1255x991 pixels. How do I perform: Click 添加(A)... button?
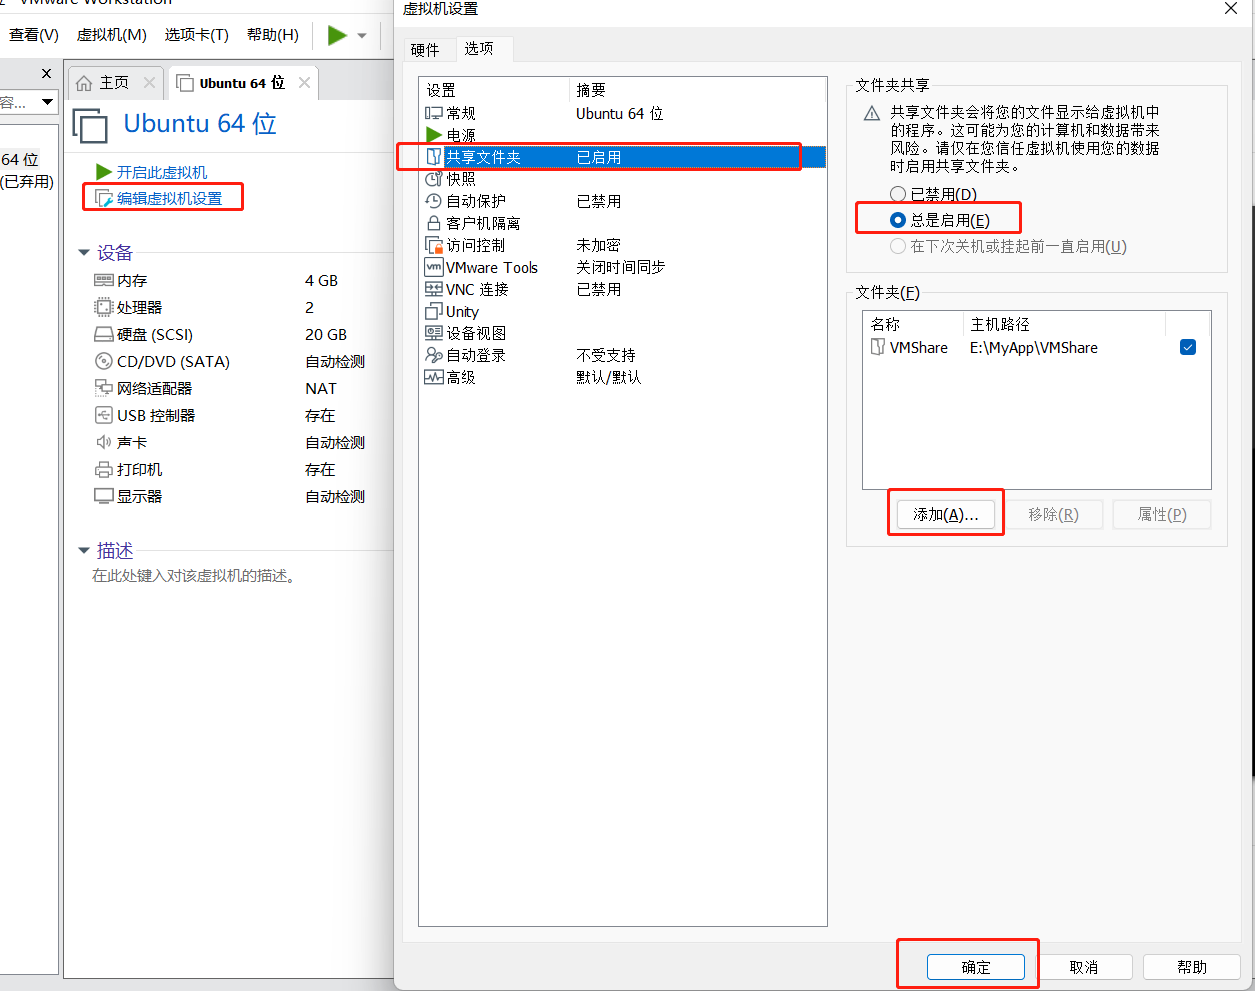pyautogui.click(x=945, y=514)
